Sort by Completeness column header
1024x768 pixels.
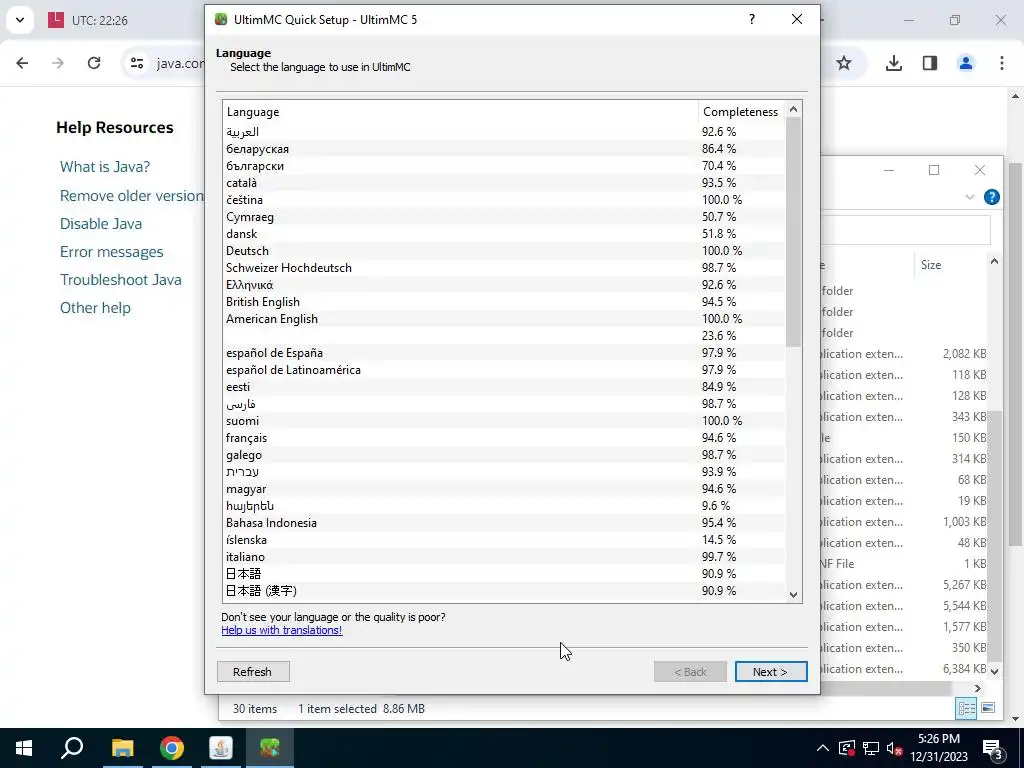[741, 112]
